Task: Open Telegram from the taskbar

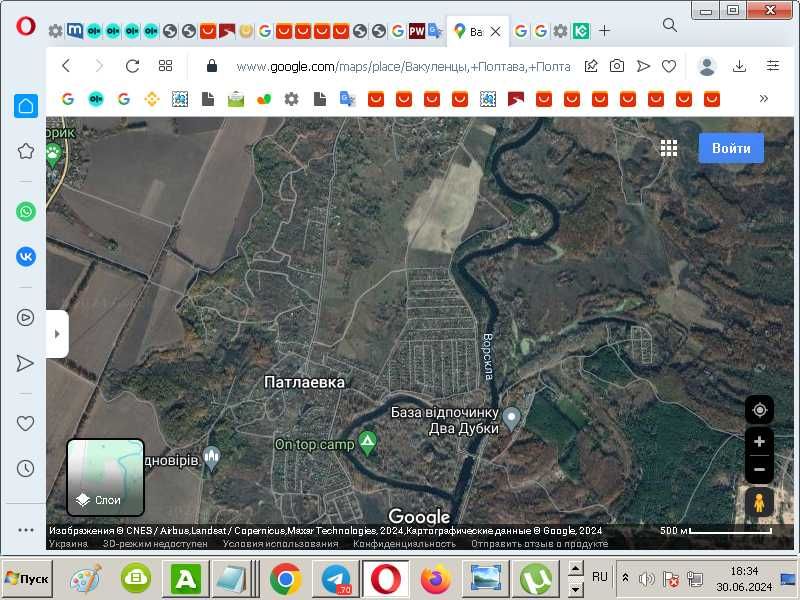Action: coord(335,579)
